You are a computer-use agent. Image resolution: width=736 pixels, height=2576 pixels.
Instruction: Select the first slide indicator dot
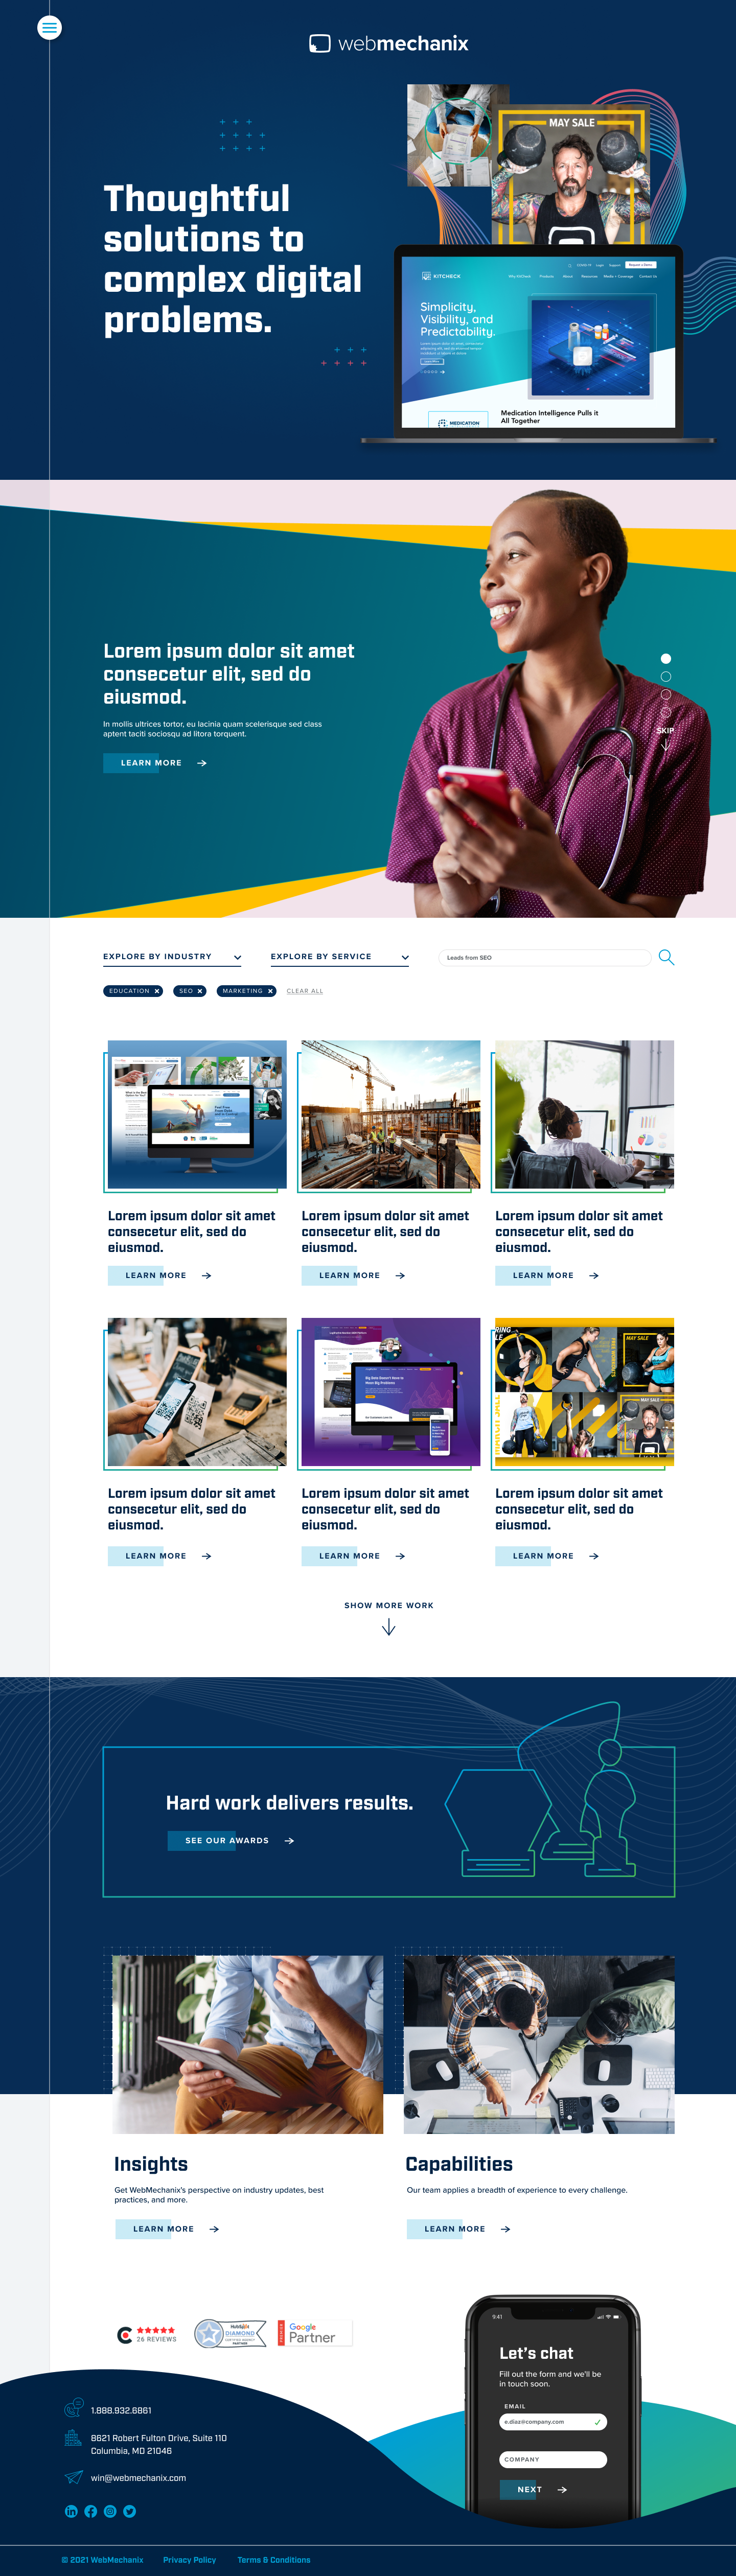(x=666, y=659)
